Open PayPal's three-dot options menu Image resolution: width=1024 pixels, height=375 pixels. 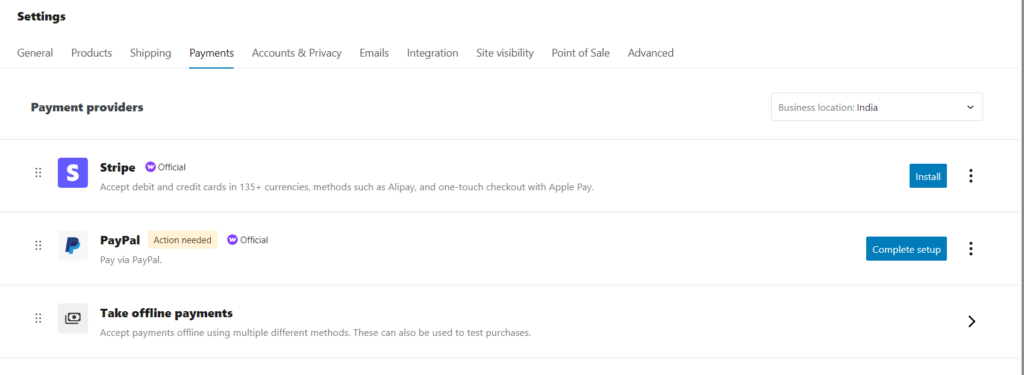point(971,249)
